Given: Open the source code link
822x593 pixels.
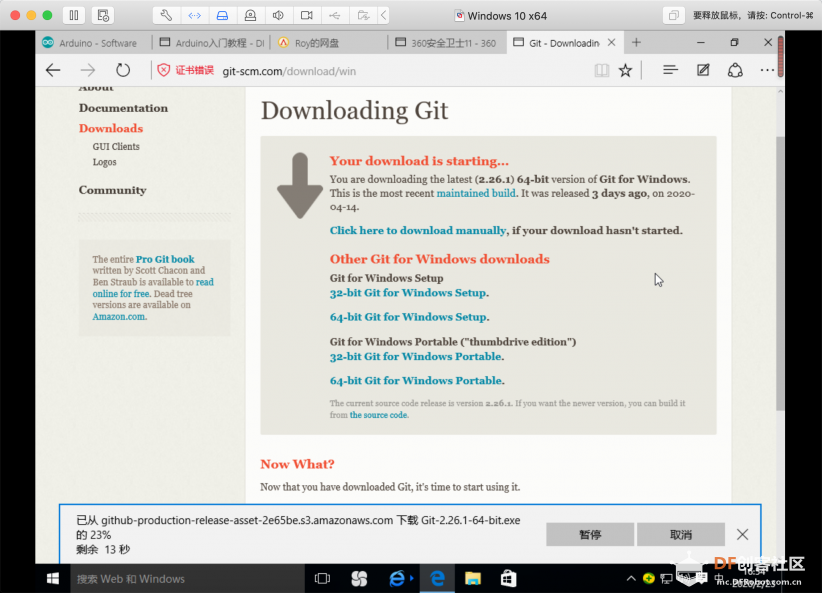Looking at the screenshot, I should click(378, 415).
